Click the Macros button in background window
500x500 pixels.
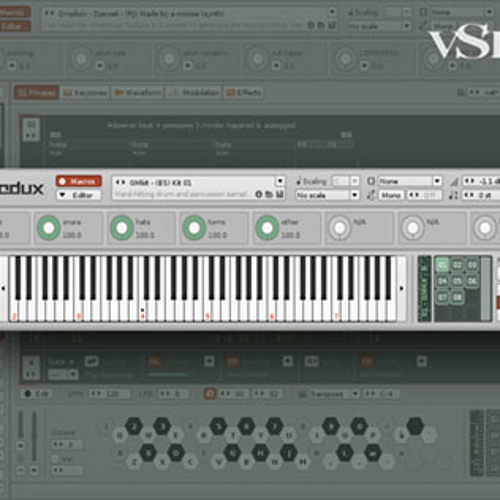[14, 13]
